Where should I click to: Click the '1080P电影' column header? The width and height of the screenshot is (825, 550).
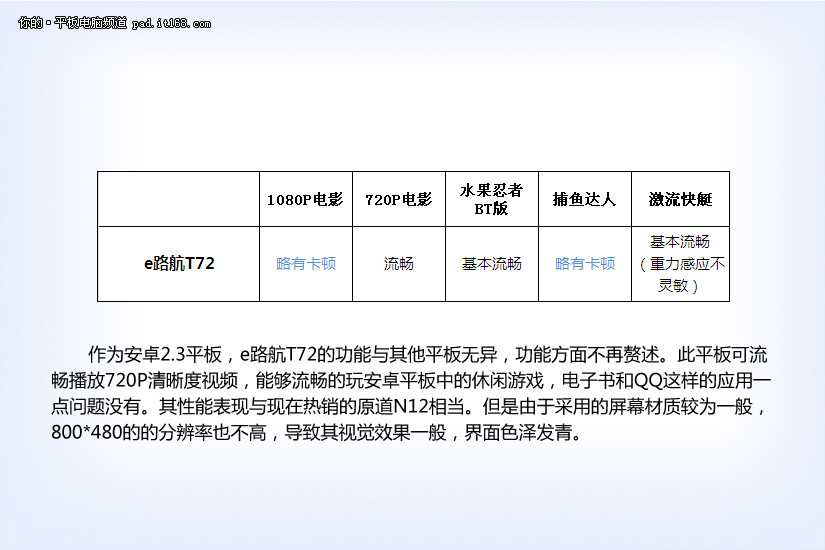pos(305,199)
